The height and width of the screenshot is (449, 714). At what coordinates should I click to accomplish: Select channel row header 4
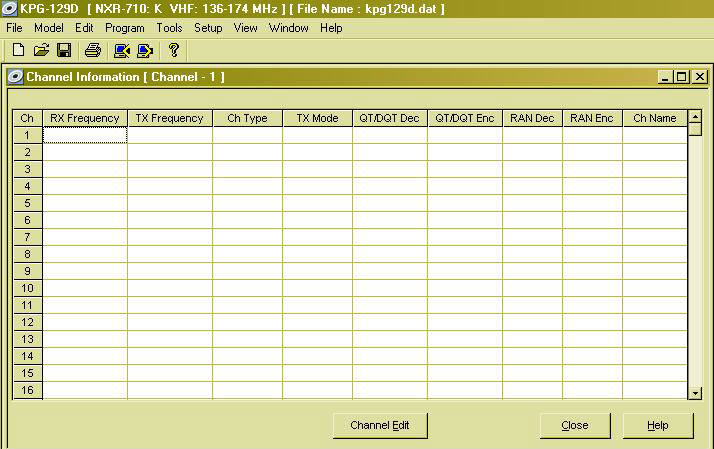[x=27, y=186]
